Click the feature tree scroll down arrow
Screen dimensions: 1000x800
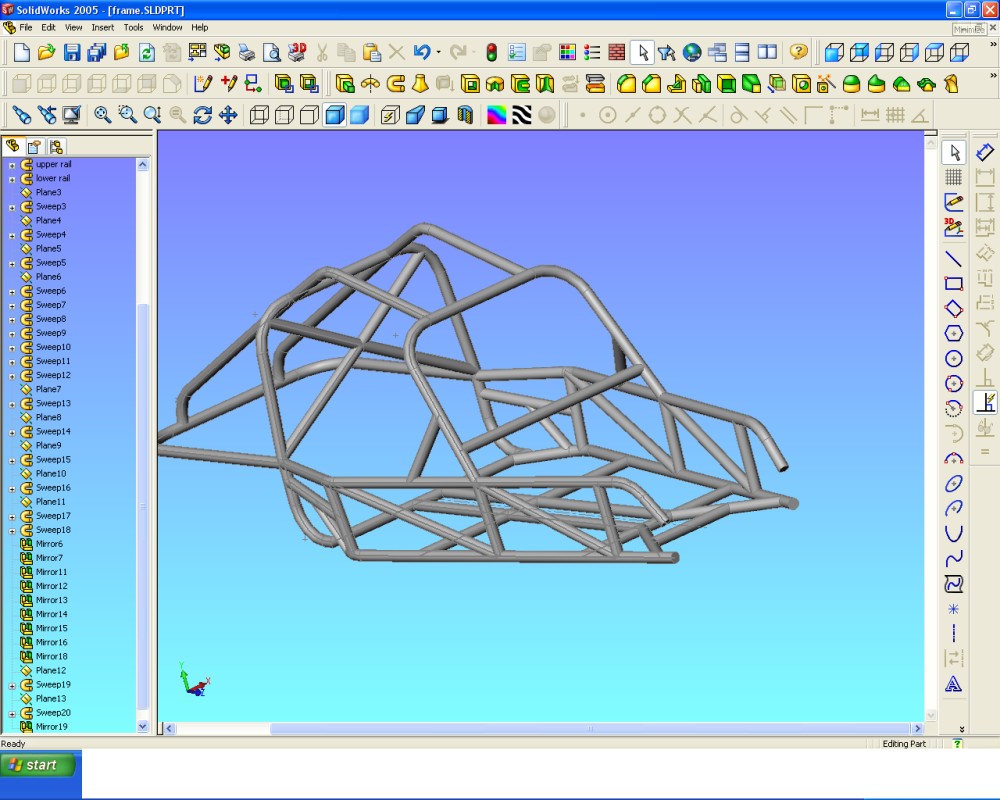point(142,726)
